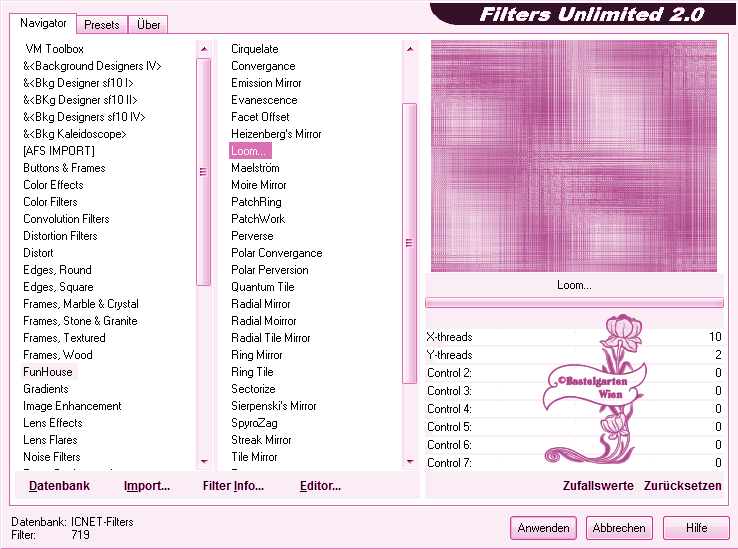The width and height of the screenshot is (738, 549).
Task: Choose the Facet Offset filter
Action: pos(260,117)
